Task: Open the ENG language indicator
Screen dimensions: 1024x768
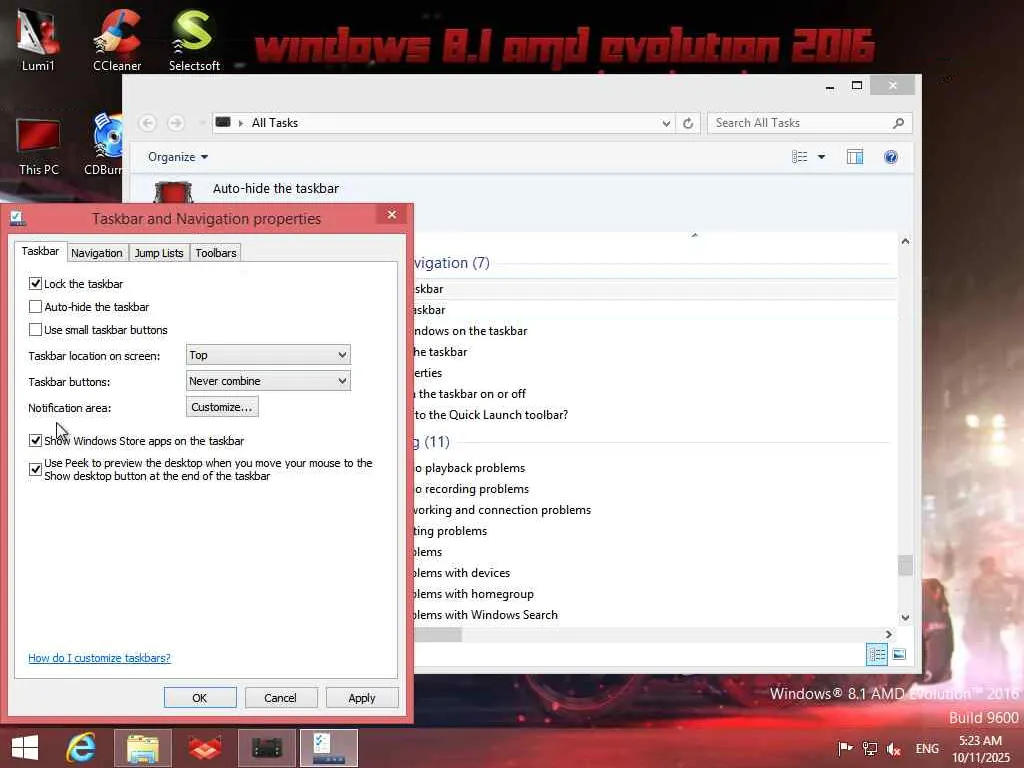Action: 927,748
